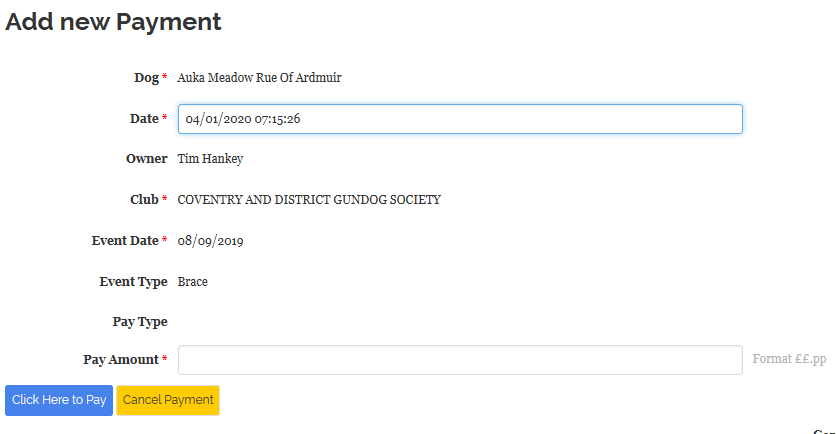Click the event date value 08/09/2019
This screenshot has width=836, height=434.
[210, 241]
